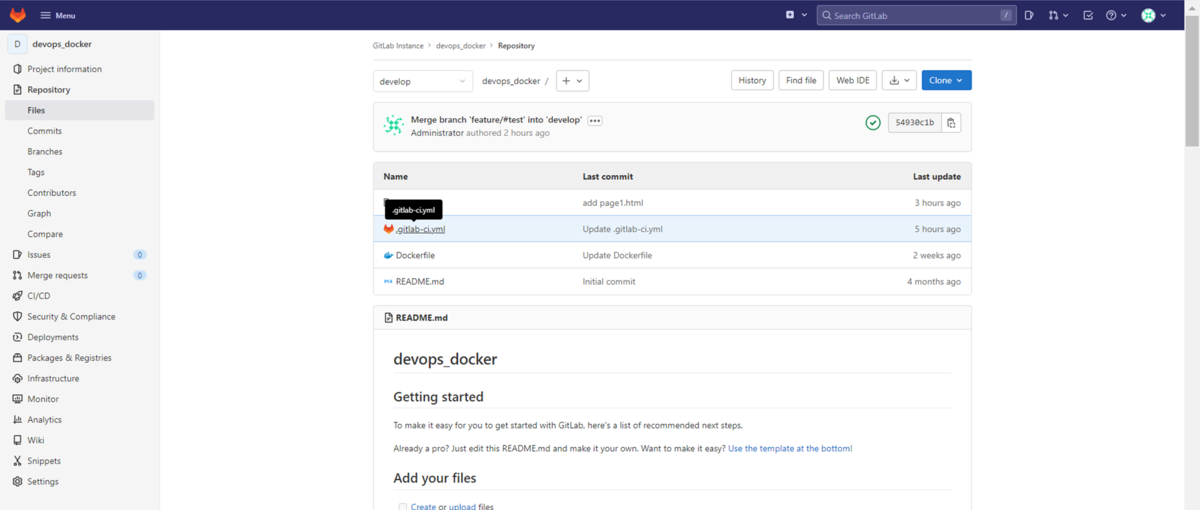Image resolution: width=1200 pixels, height=510 pixels.
Task: Click the CI/CD rocket icon in sidebar
Action: (x=17, y=296)
